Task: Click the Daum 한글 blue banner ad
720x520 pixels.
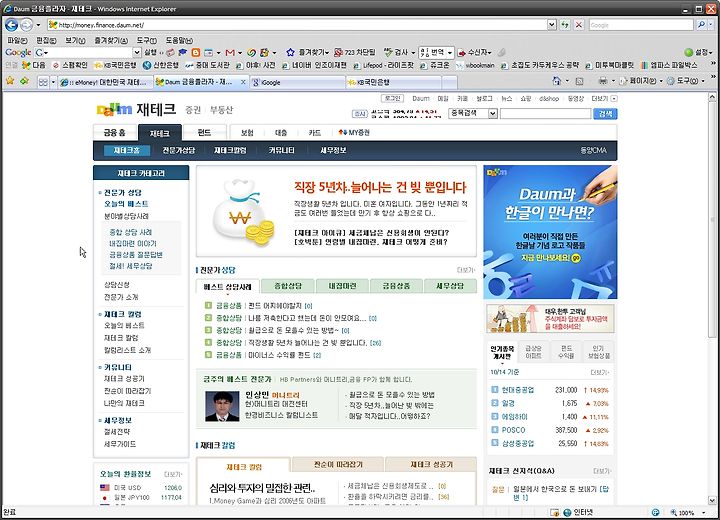Action: 550,232
